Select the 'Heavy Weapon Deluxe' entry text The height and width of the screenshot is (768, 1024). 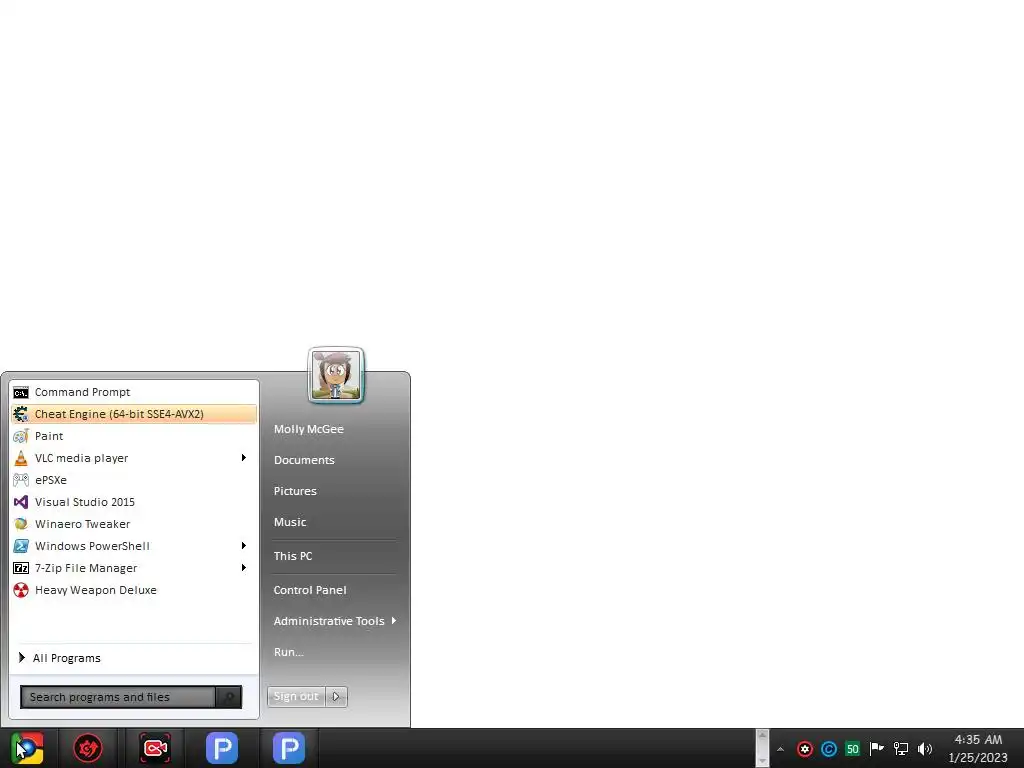click(x=96, y=590)
